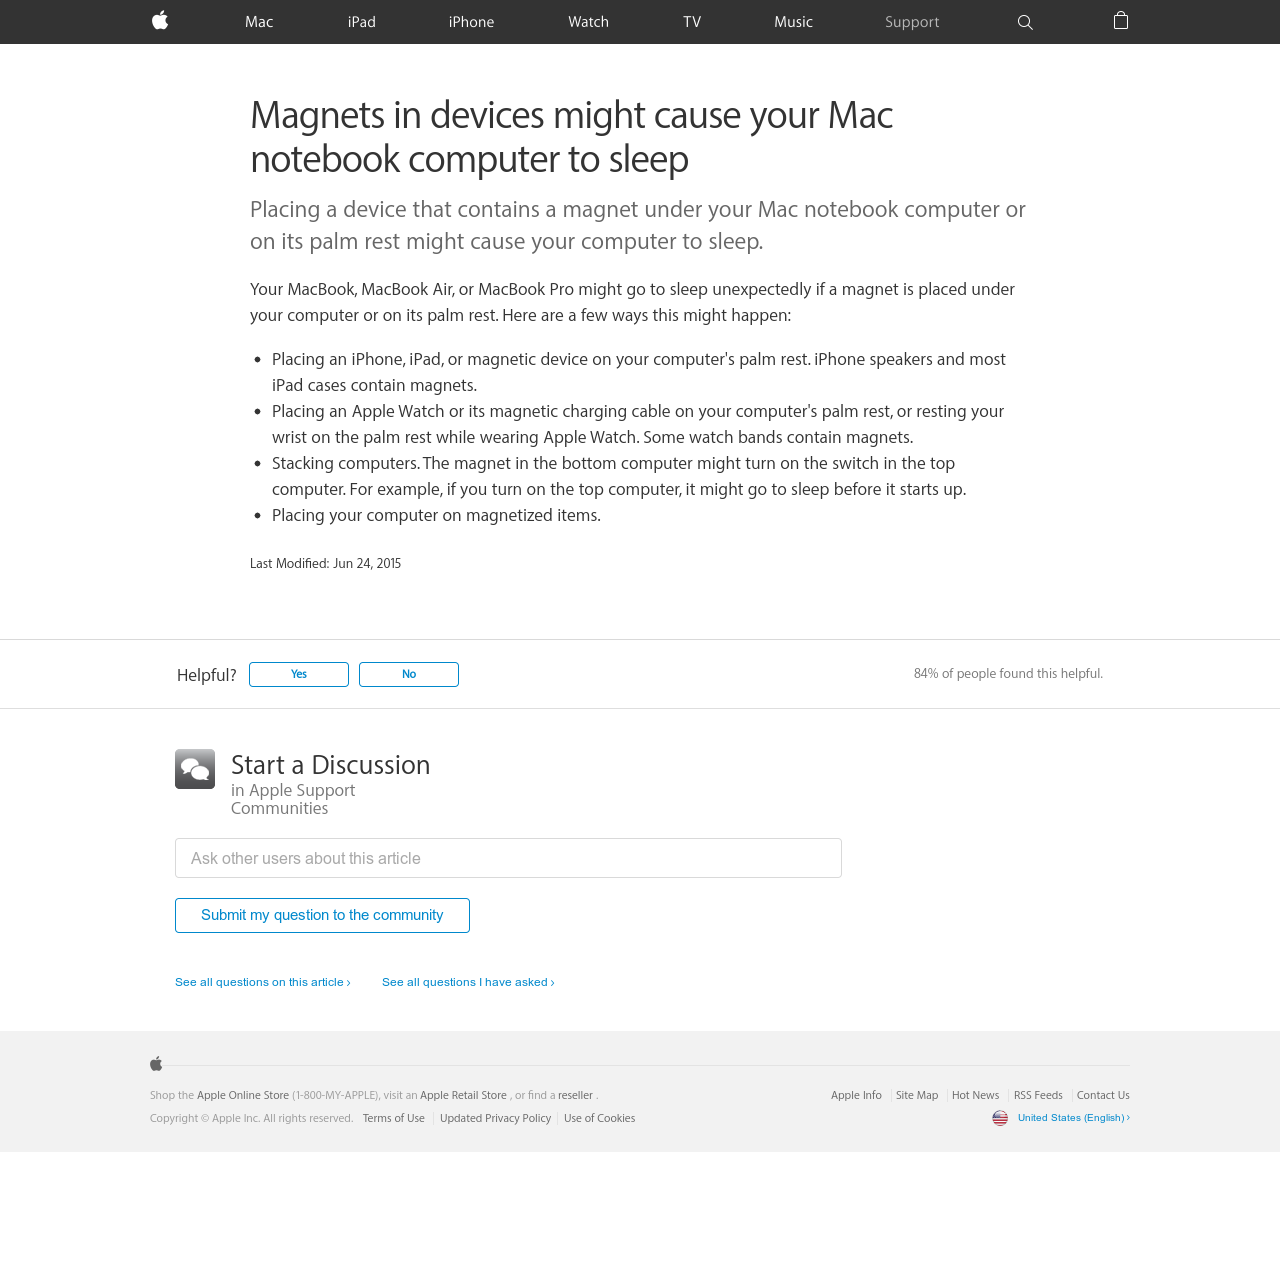The height and width of the screenshot is (1282, 1280).
Task: Open the Use of Cookies link
Action: 599,1118
